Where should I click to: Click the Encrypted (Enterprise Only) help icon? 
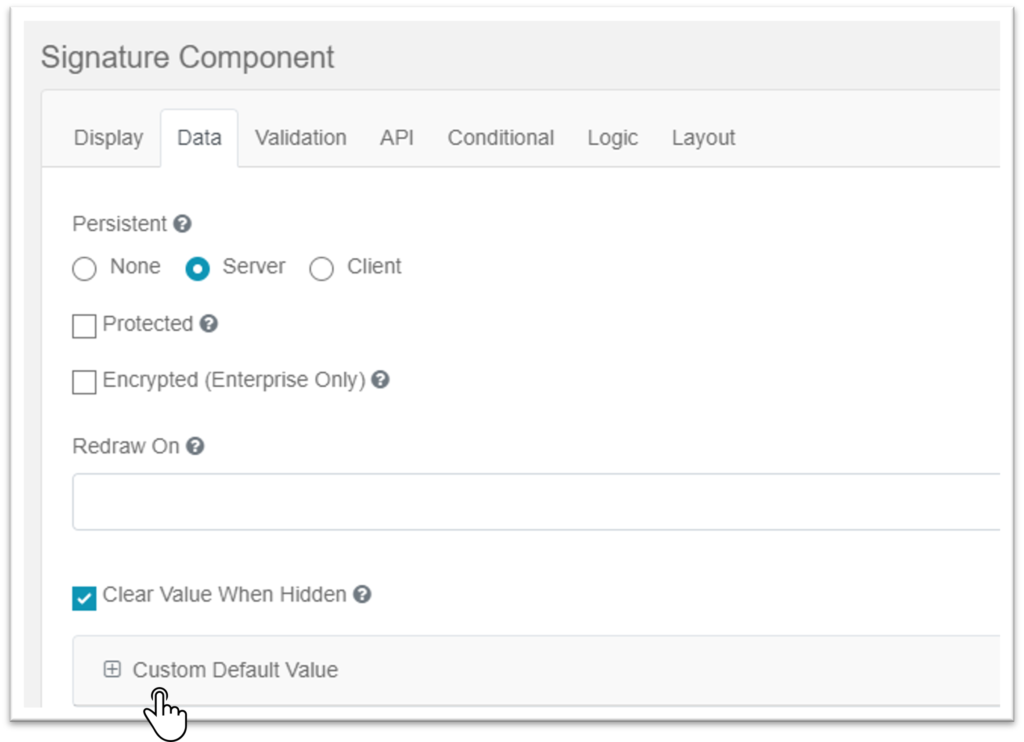click(380, 380)
